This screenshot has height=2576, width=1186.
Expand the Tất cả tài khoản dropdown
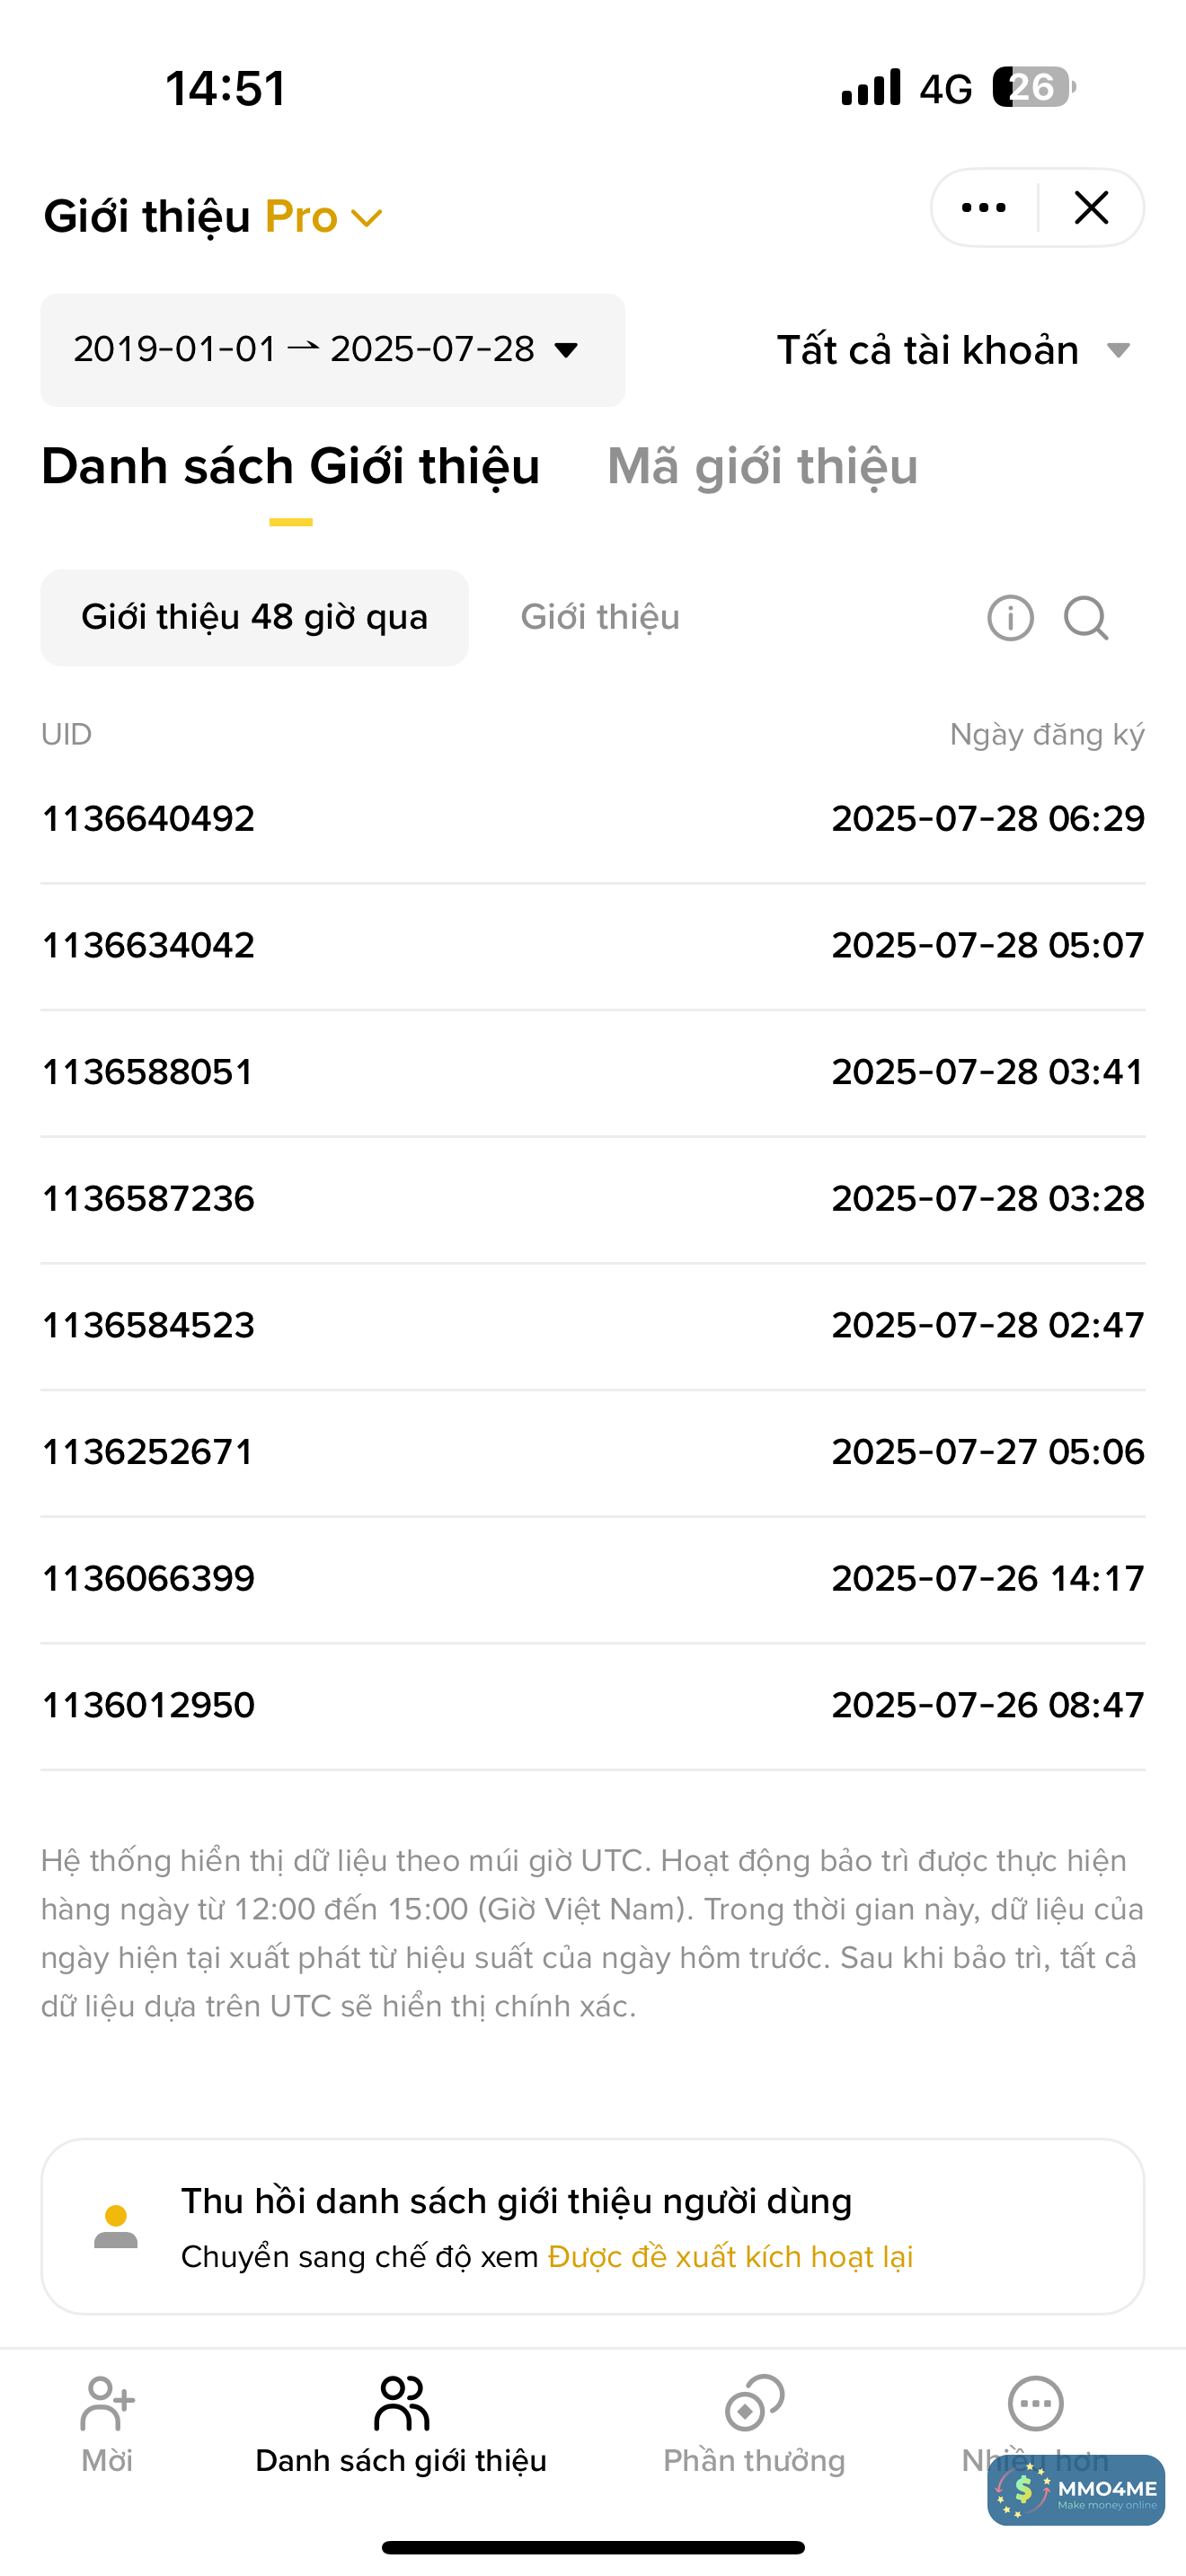(x=953, y=350)
